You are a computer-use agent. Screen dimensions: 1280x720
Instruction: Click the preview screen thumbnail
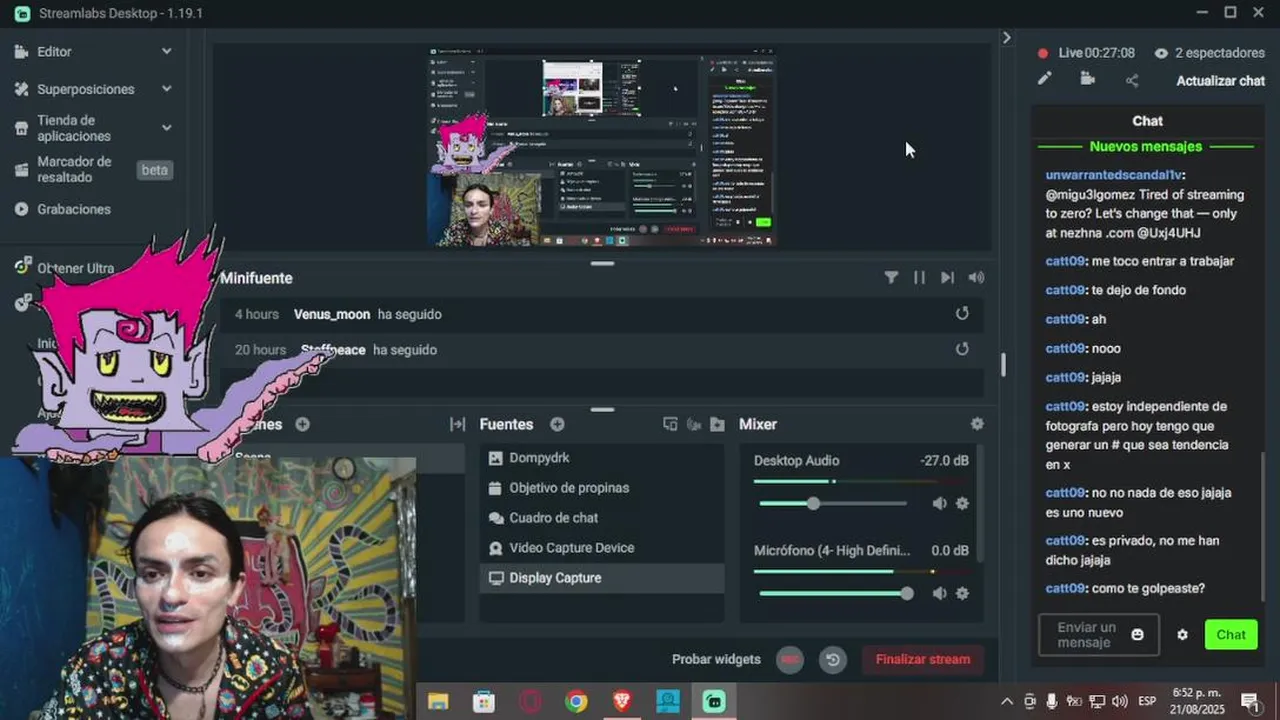[x=603, y=146]
